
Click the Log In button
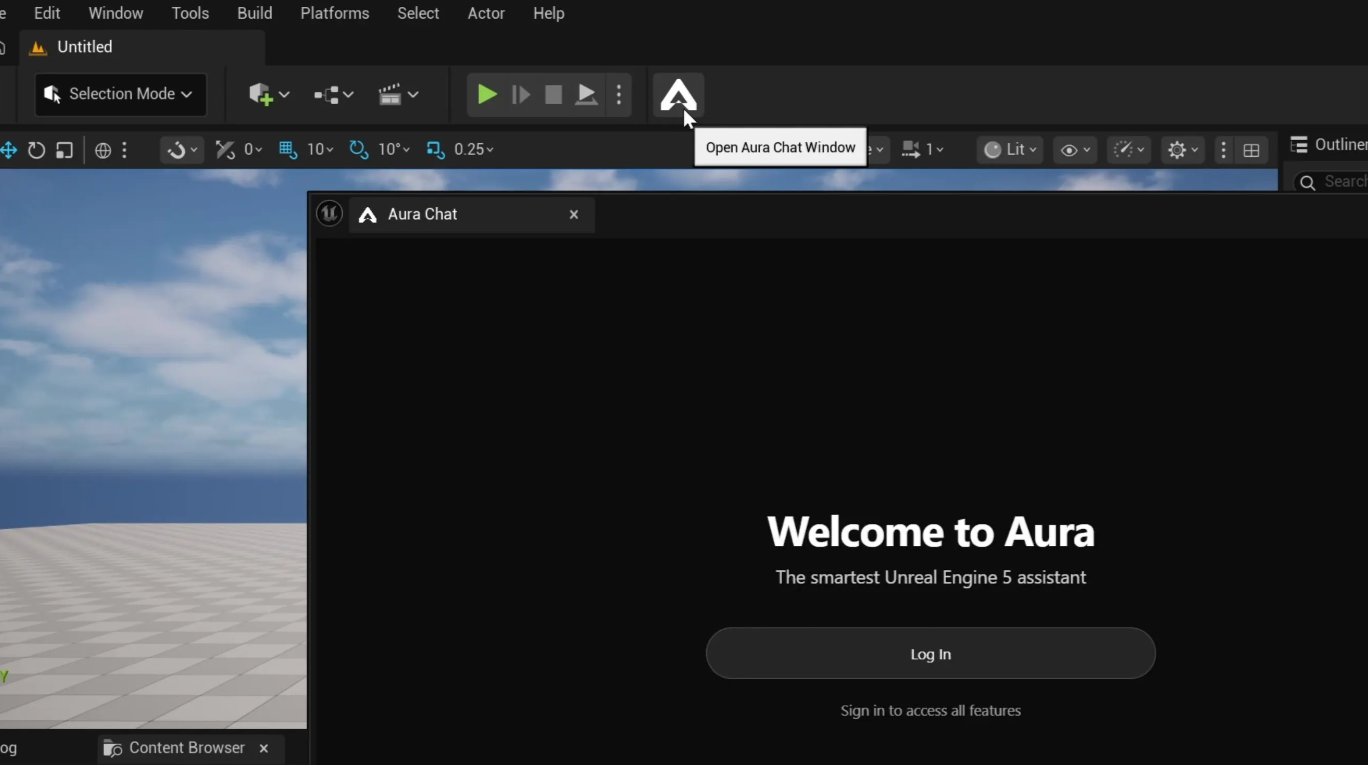[x=930, y=654]
